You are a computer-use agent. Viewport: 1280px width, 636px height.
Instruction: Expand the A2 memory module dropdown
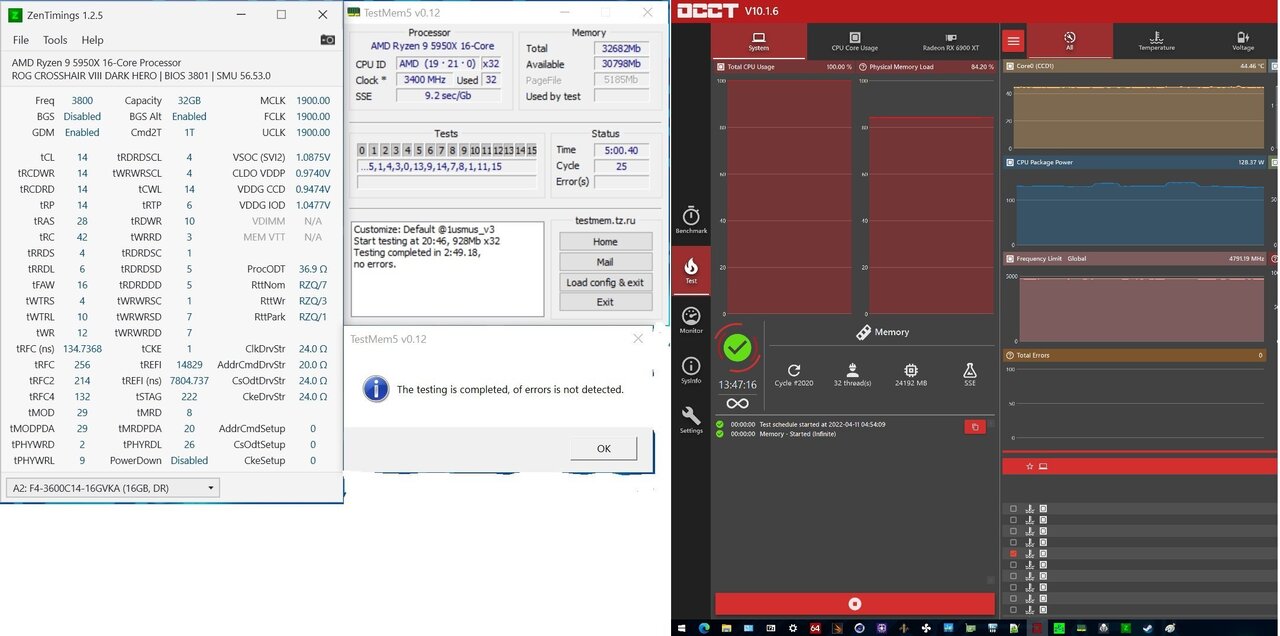point(210,488)
